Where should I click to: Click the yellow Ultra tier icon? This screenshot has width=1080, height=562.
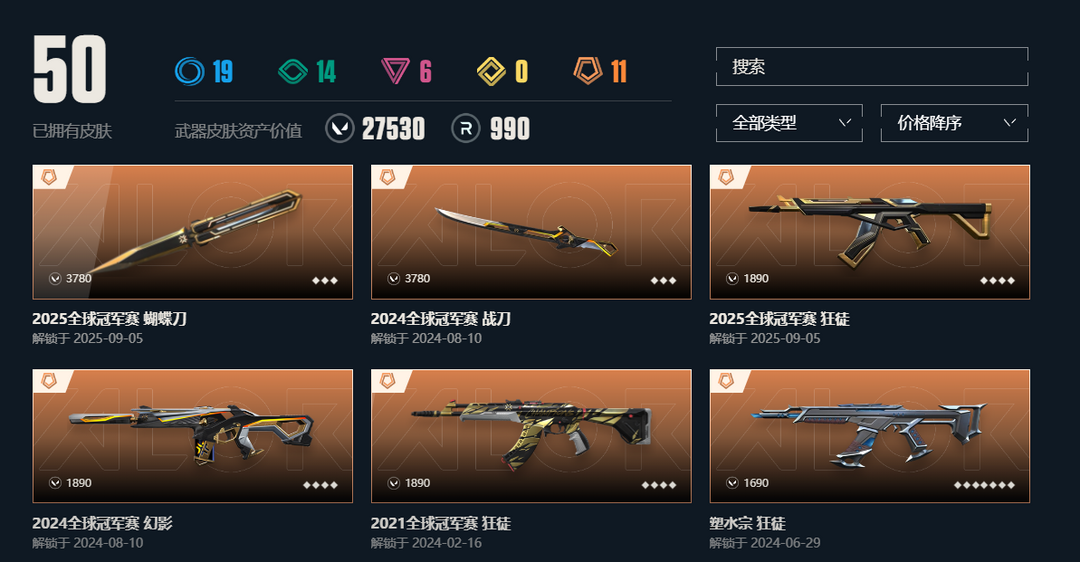pos(491,71)
